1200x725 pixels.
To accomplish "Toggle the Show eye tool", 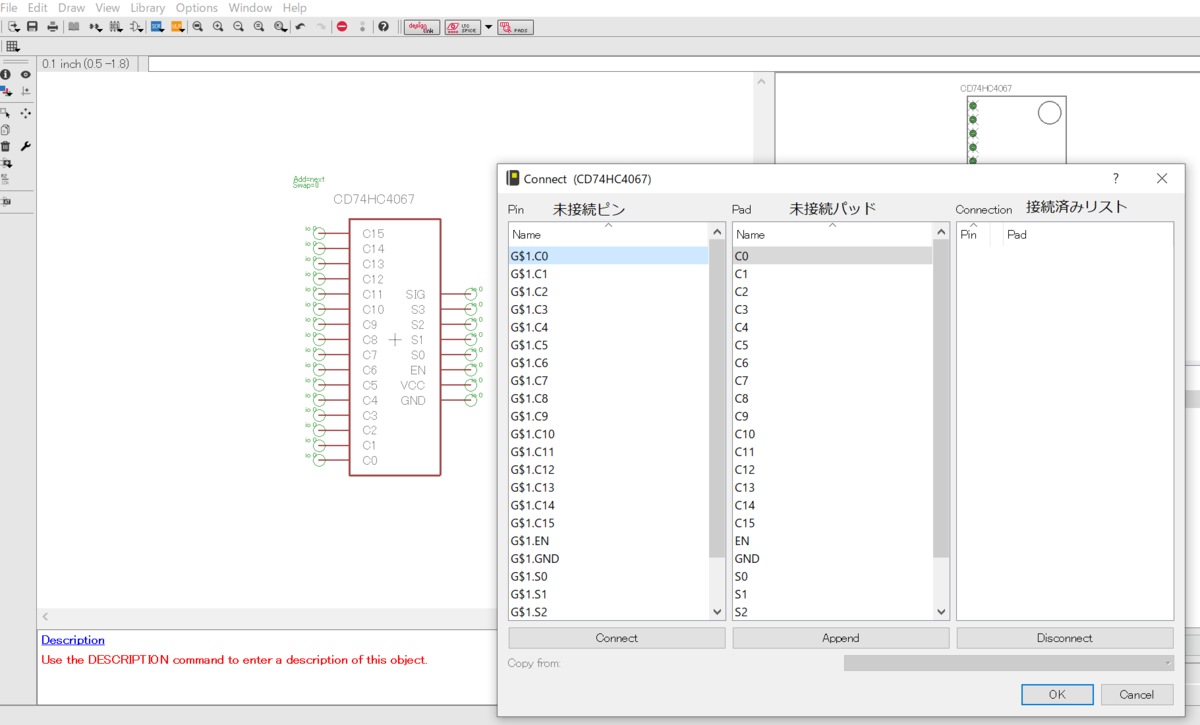I will point(26,74).
